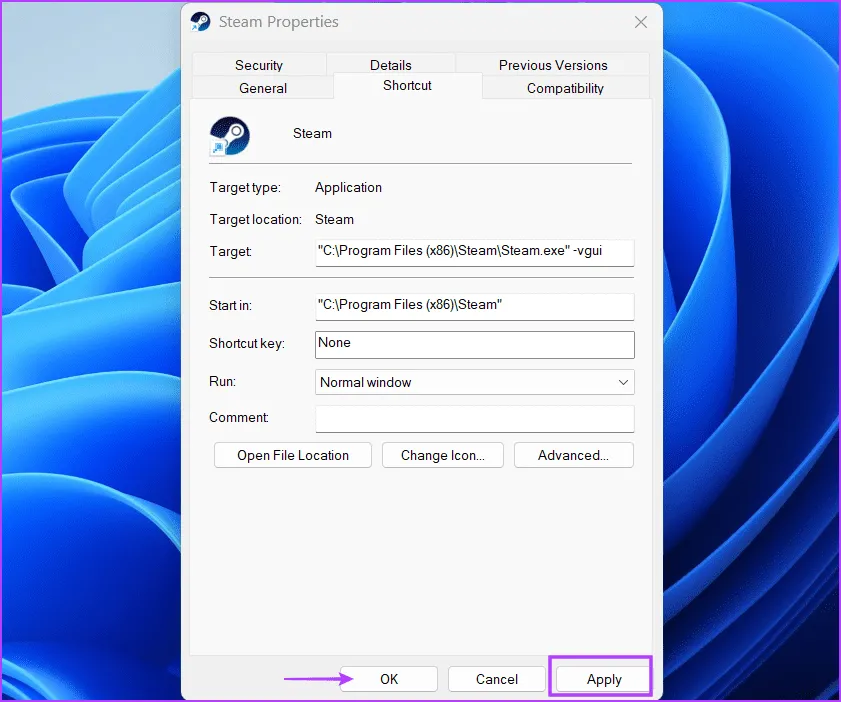Click the Shortcut tab

[407, 86]
